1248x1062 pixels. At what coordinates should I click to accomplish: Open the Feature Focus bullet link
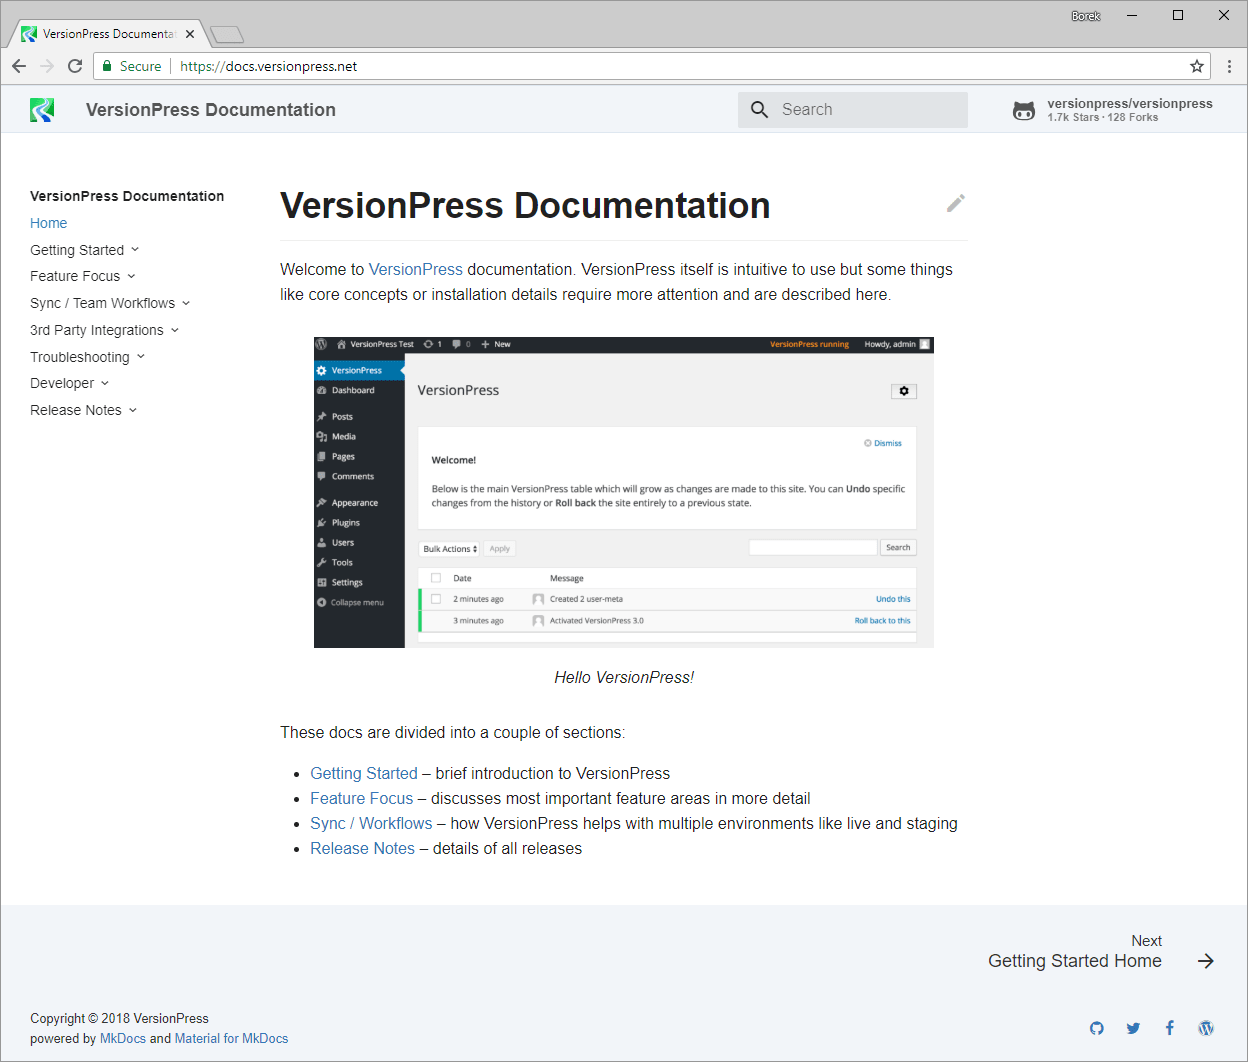tap(362, 798)
